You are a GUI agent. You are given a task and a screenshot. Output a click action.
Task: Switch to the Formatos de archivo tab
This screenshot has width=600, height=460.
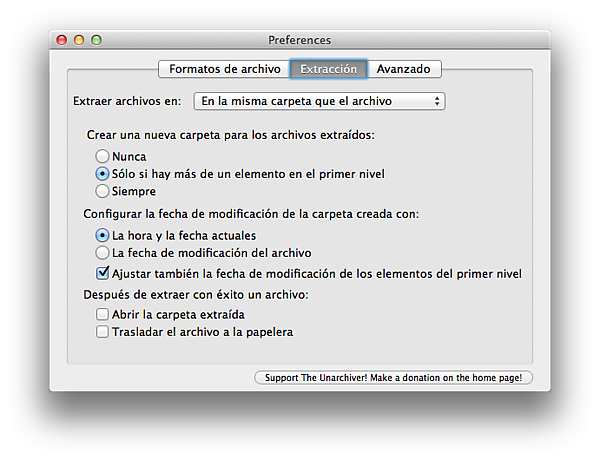(224, 69)
